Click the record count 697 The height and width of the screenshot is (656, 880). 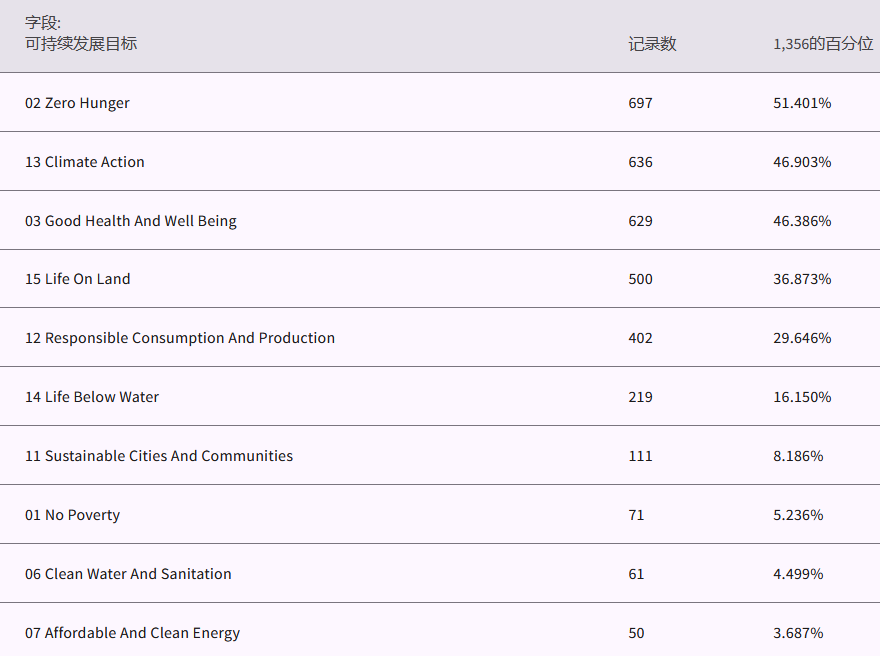coord(640,103)
